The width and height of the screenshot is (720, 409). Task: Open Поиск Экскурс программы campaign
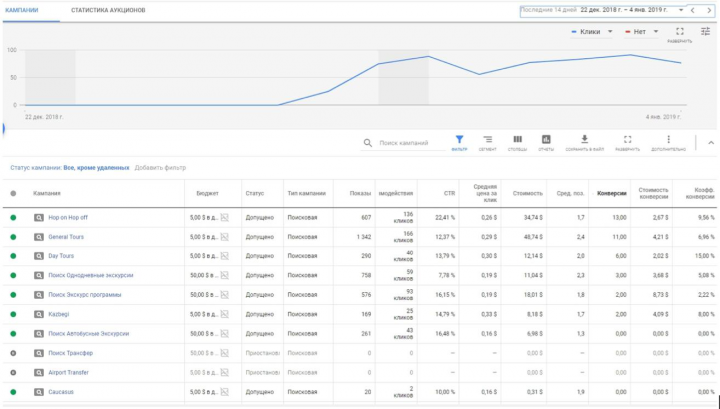click(x=85, y=295)
